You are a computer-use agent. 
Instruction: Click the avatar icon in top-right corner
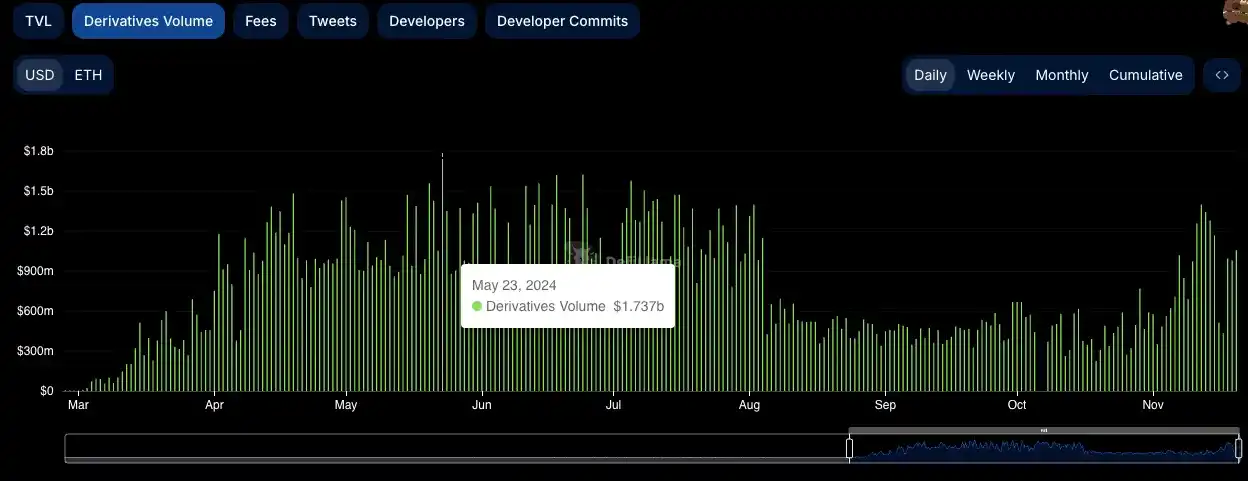1235,12
